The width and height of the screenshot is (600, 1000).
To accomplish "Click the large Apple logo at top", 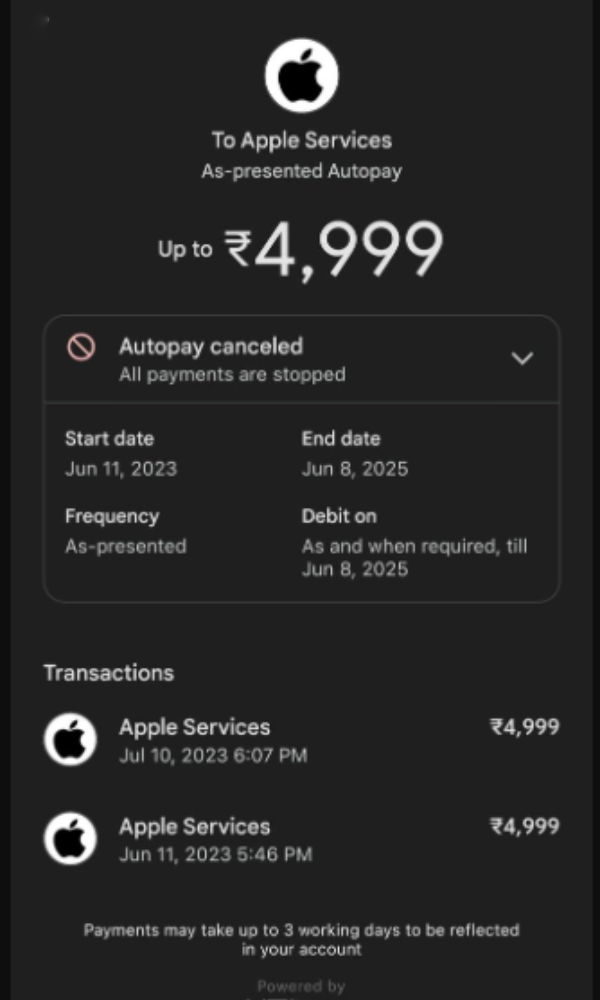I will point(301,75).
